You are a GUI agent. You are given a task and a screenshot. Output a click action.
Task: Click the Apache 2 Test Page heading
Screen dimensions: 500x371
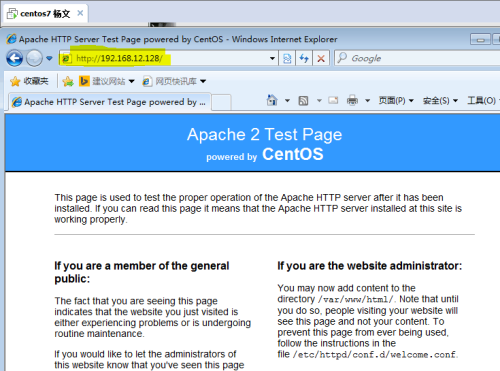264,135
